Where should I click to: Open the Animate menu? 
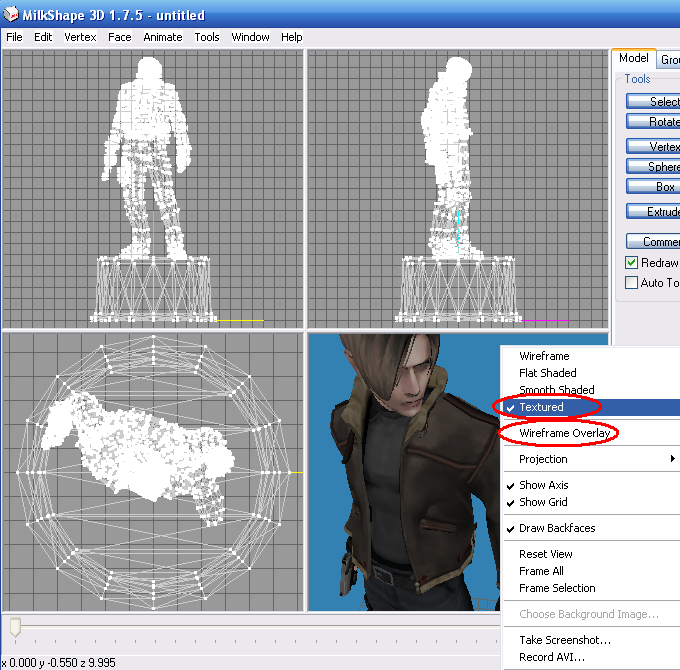162,37
